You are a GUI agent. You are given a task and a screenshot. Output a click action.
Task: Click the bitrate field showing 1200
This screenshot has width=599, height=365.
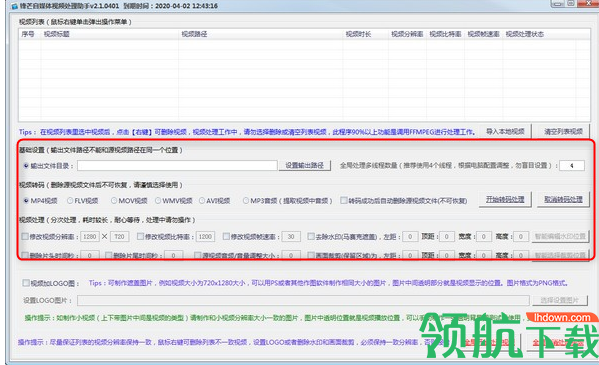tap(205, 237)
